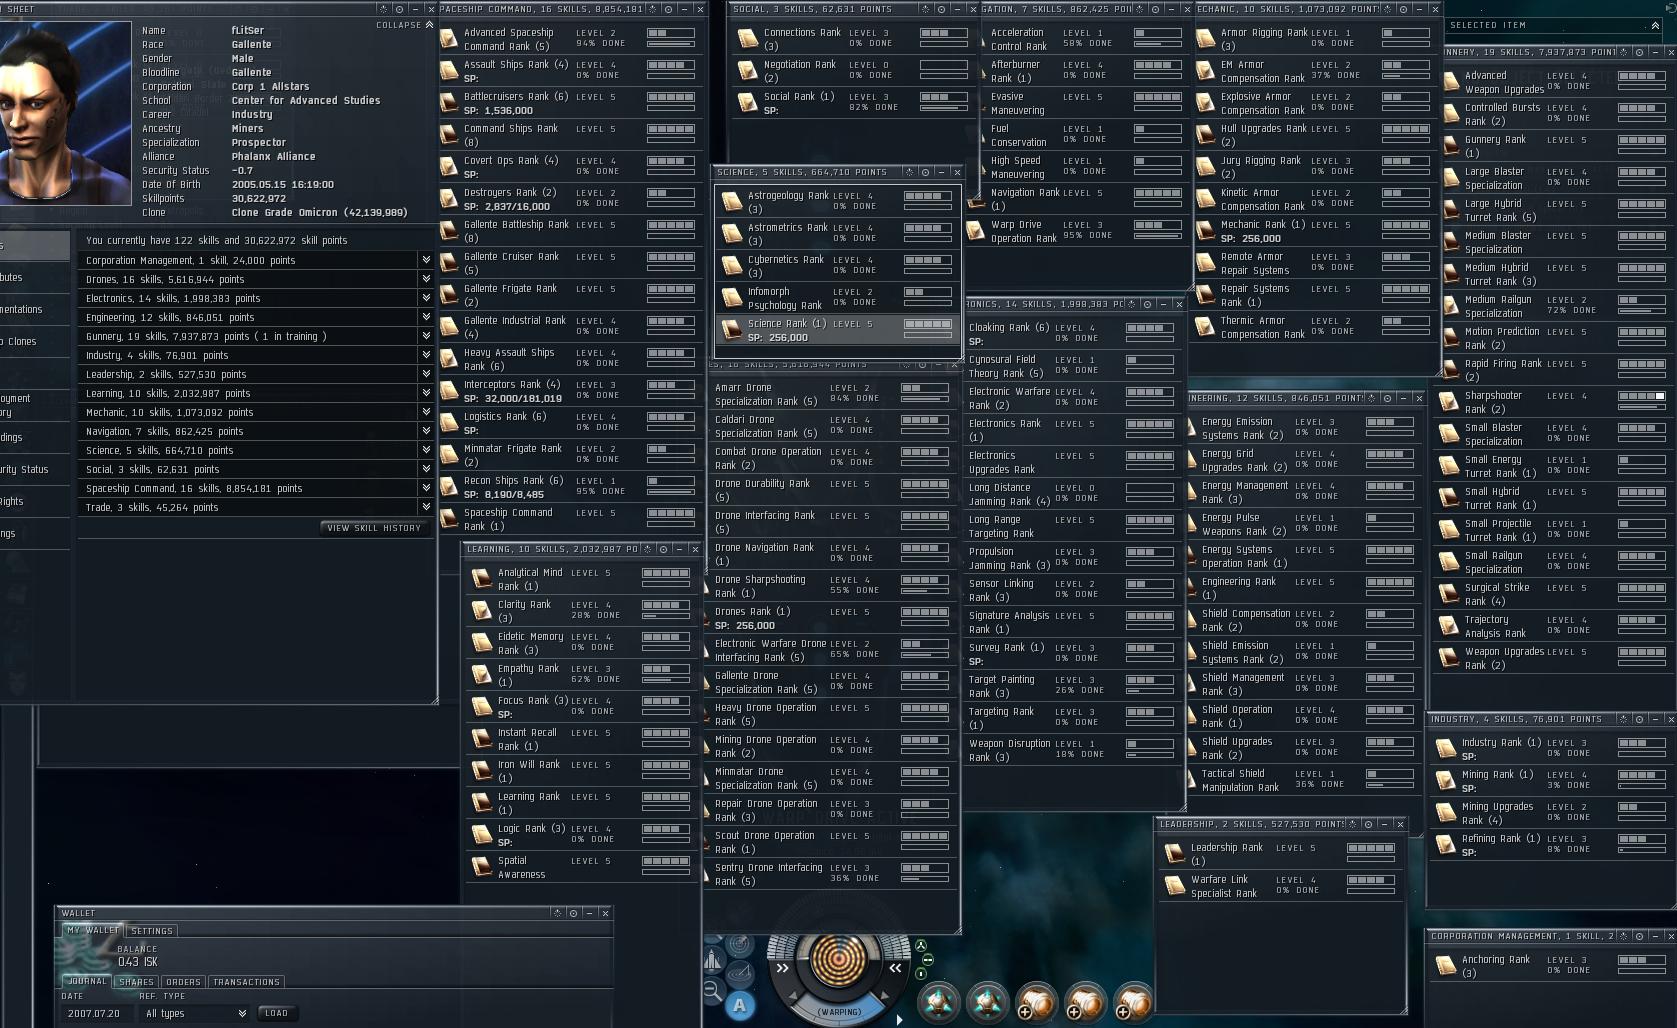The image size is (1677, 1028).
Task: Expand the Gunnery skill group row
Action: (256, 336)
